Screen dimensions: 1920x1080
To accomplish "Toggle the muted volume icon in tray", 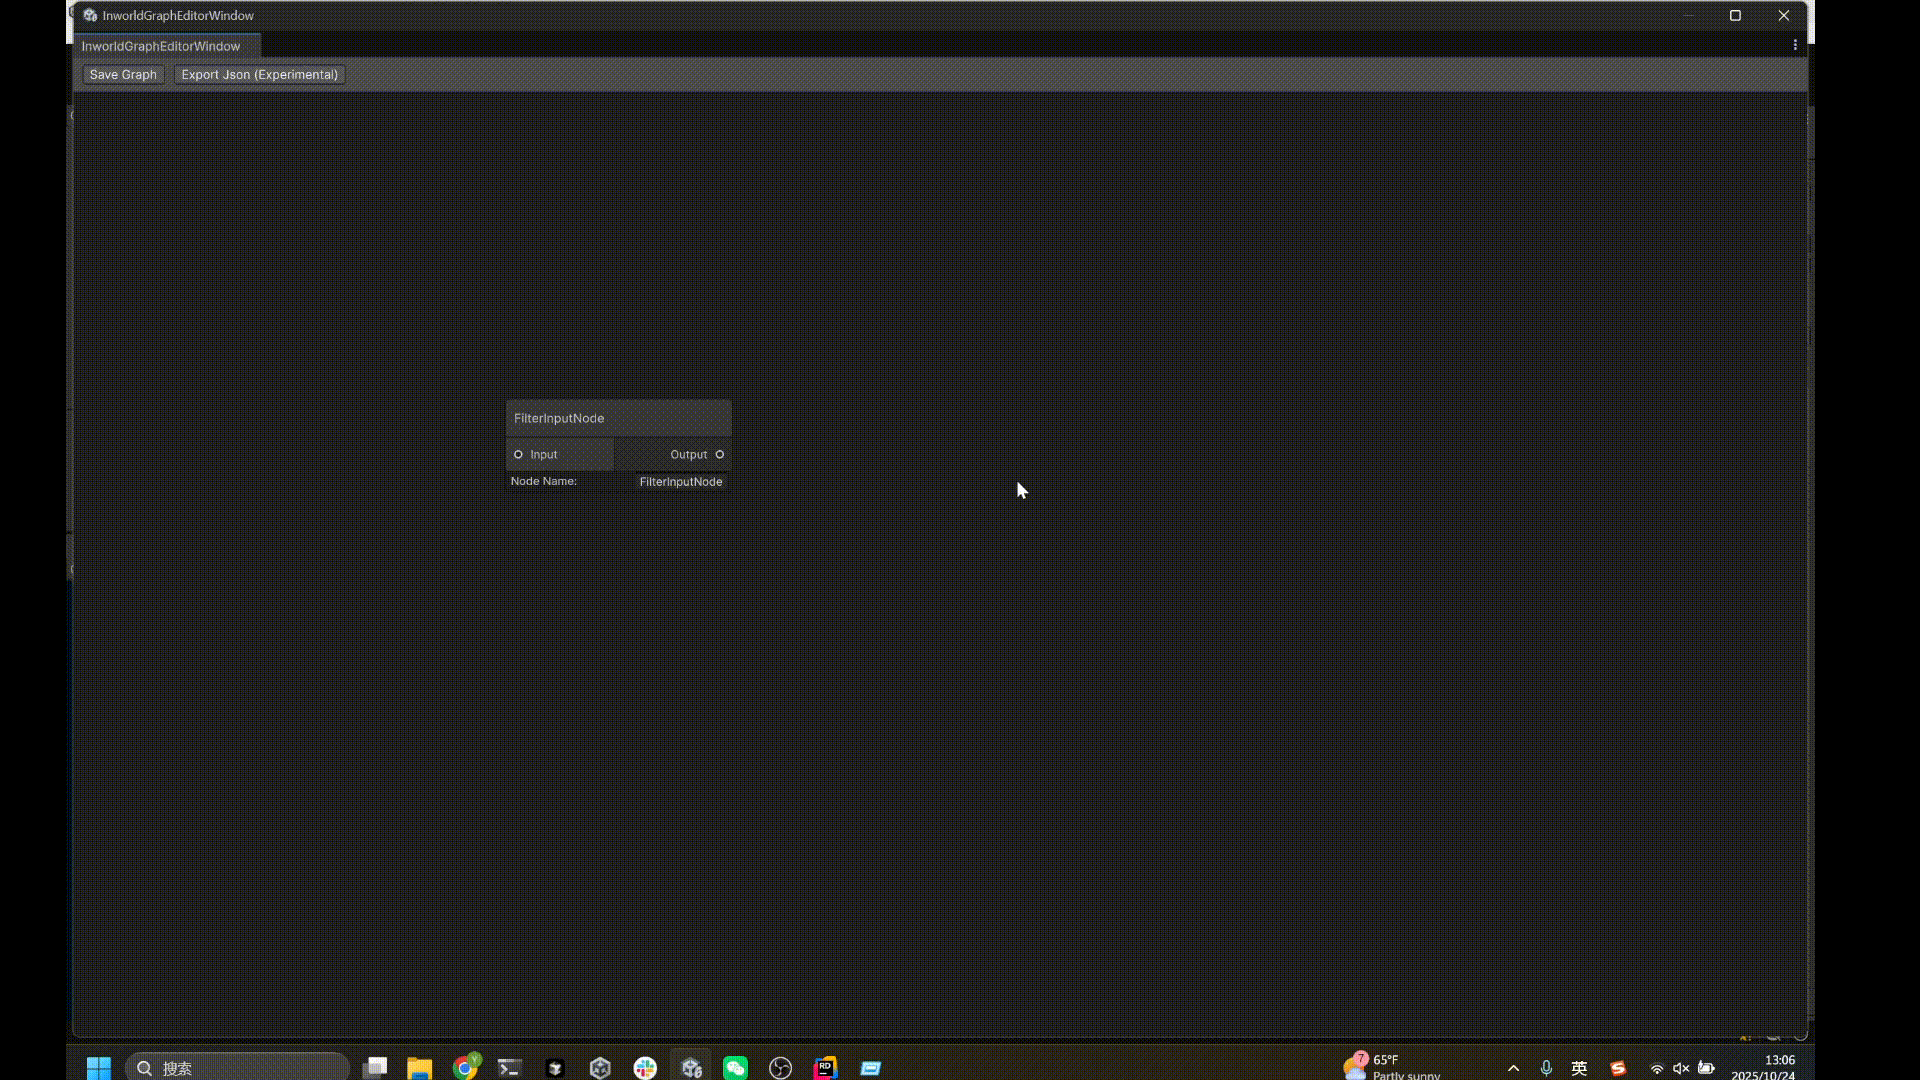I will [1681, 1067].
